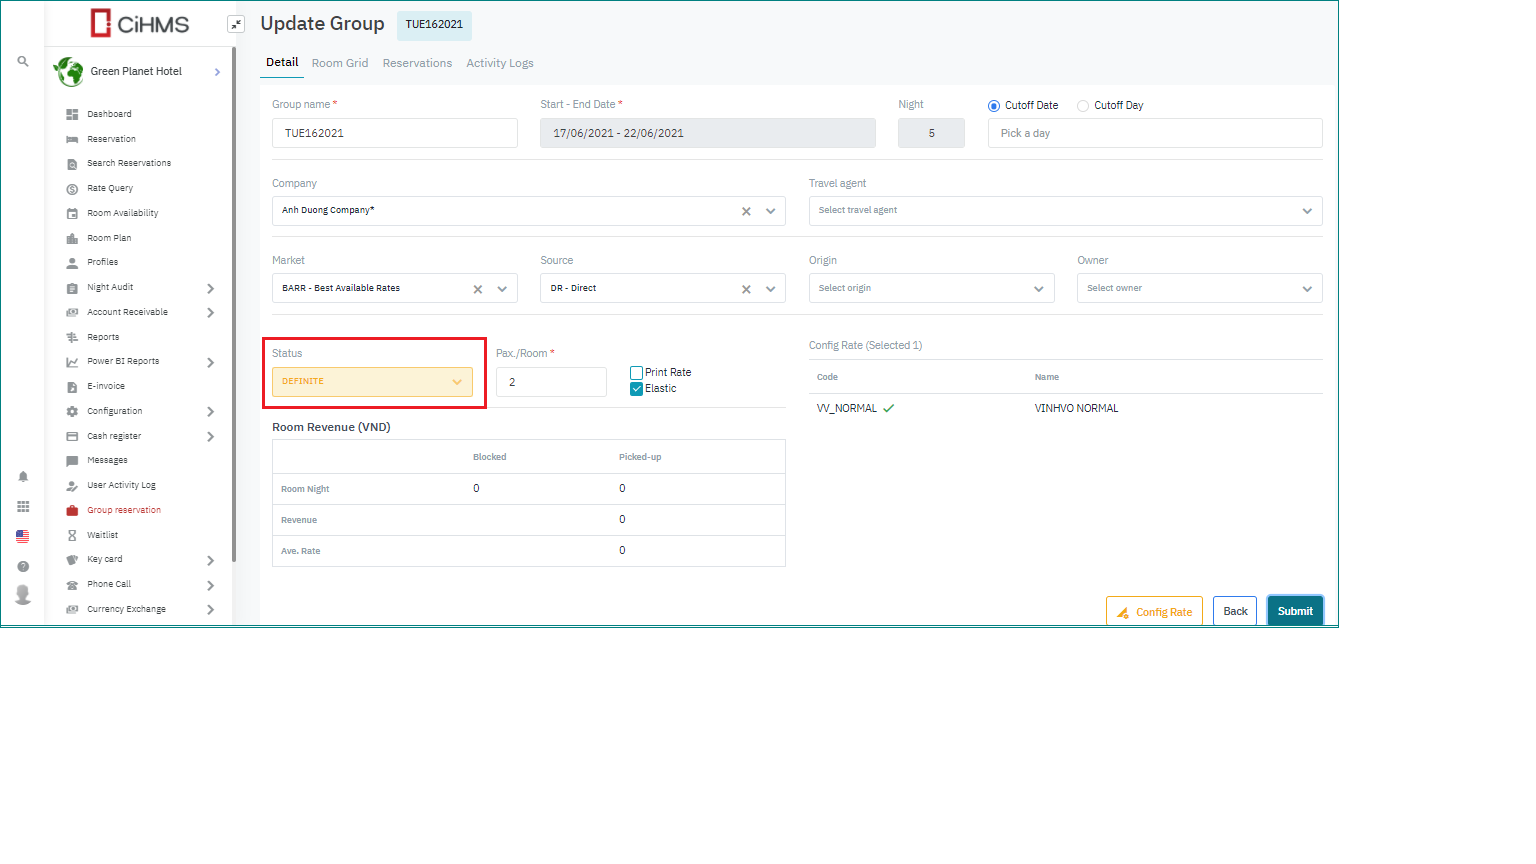
Task: Collapse the sidebar with the shrink icon
Action: tap(236, 24)
